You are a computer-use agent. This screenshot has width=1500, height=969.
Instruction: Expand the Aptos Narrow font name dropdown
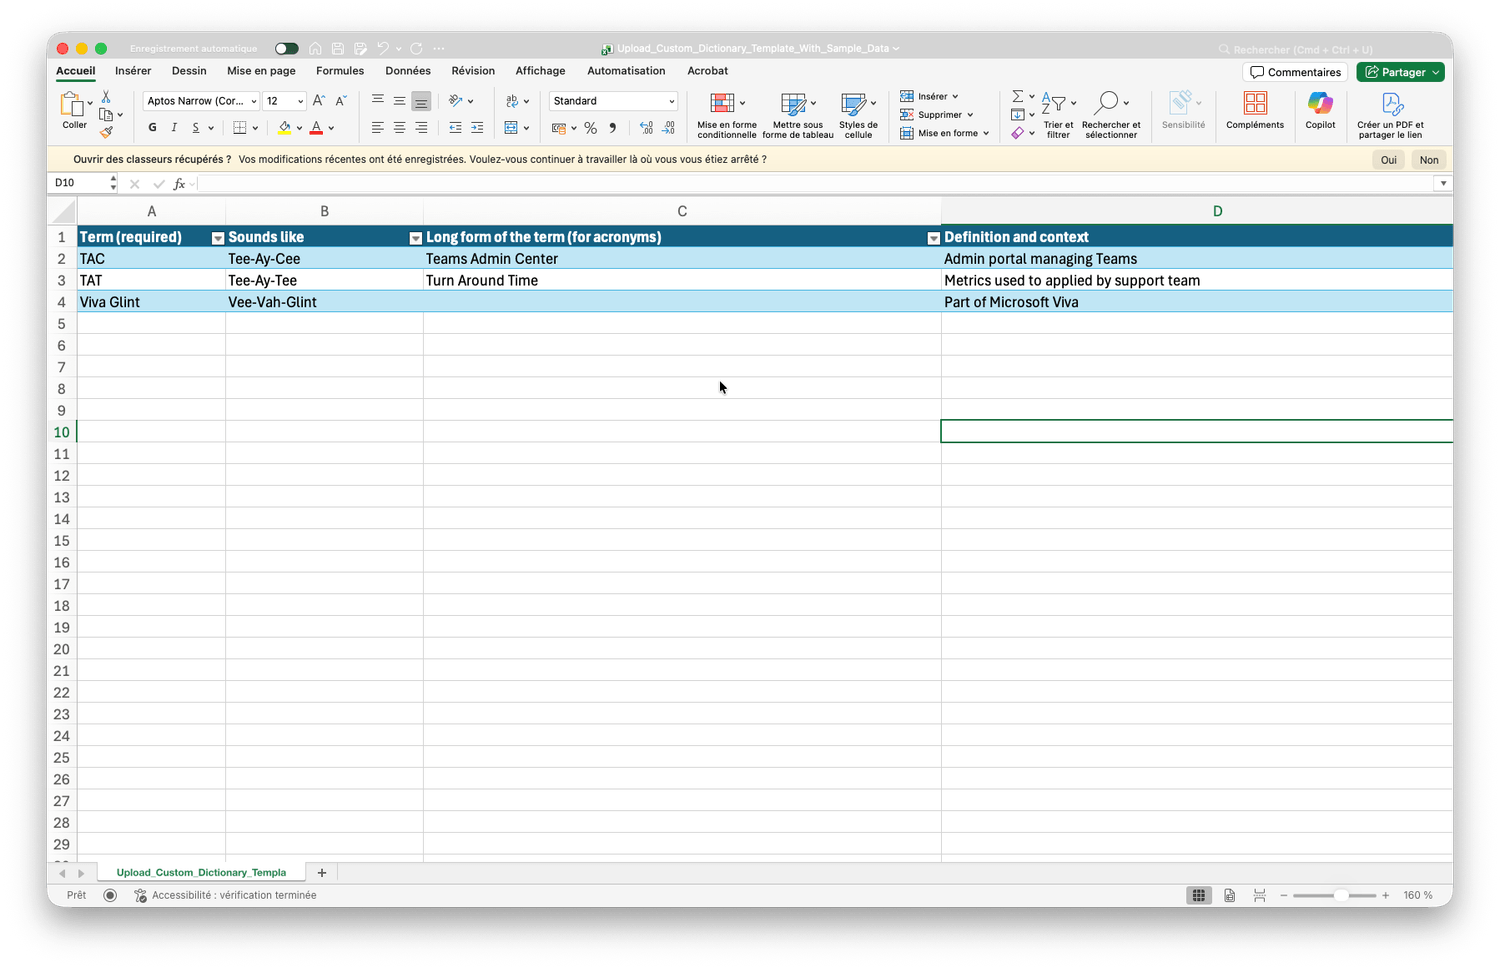point(253,101)
